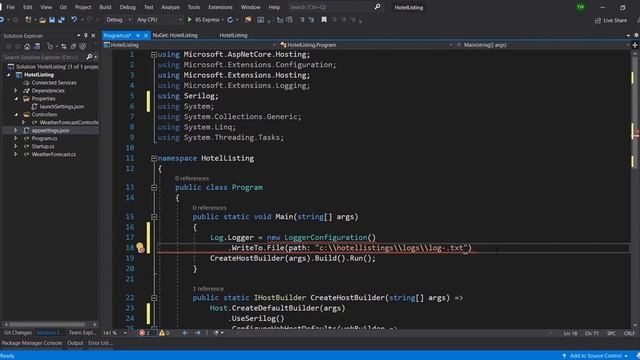640x360 pixels.
Task: Pin the Solution Explorer panel
Action: click(x=86, y=36)
